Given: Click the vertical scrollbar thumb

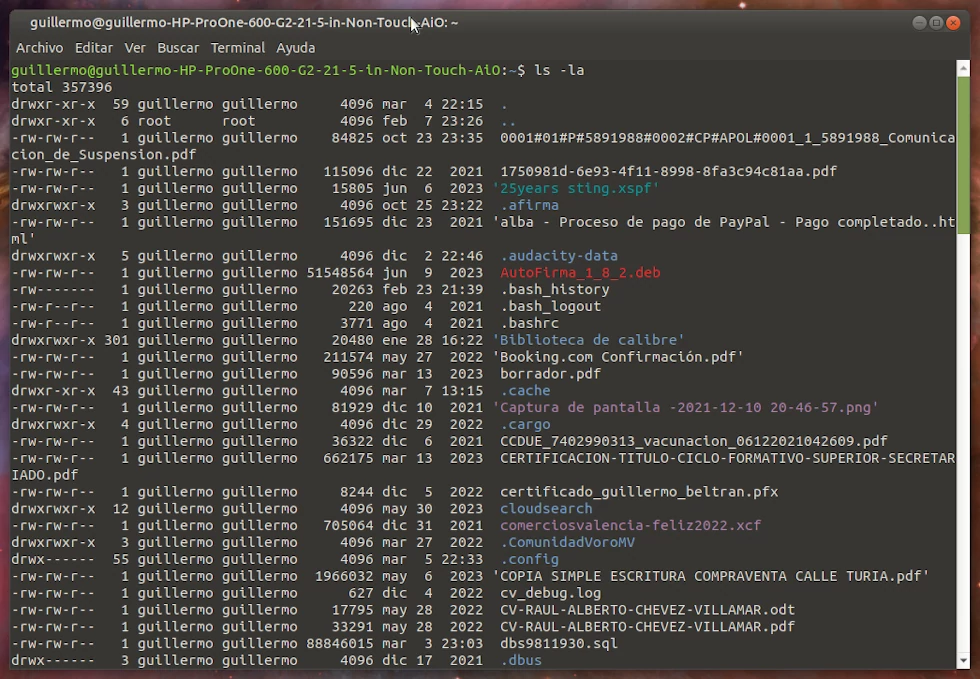Looking at the screenshot, I should click(x=963, y=155).
